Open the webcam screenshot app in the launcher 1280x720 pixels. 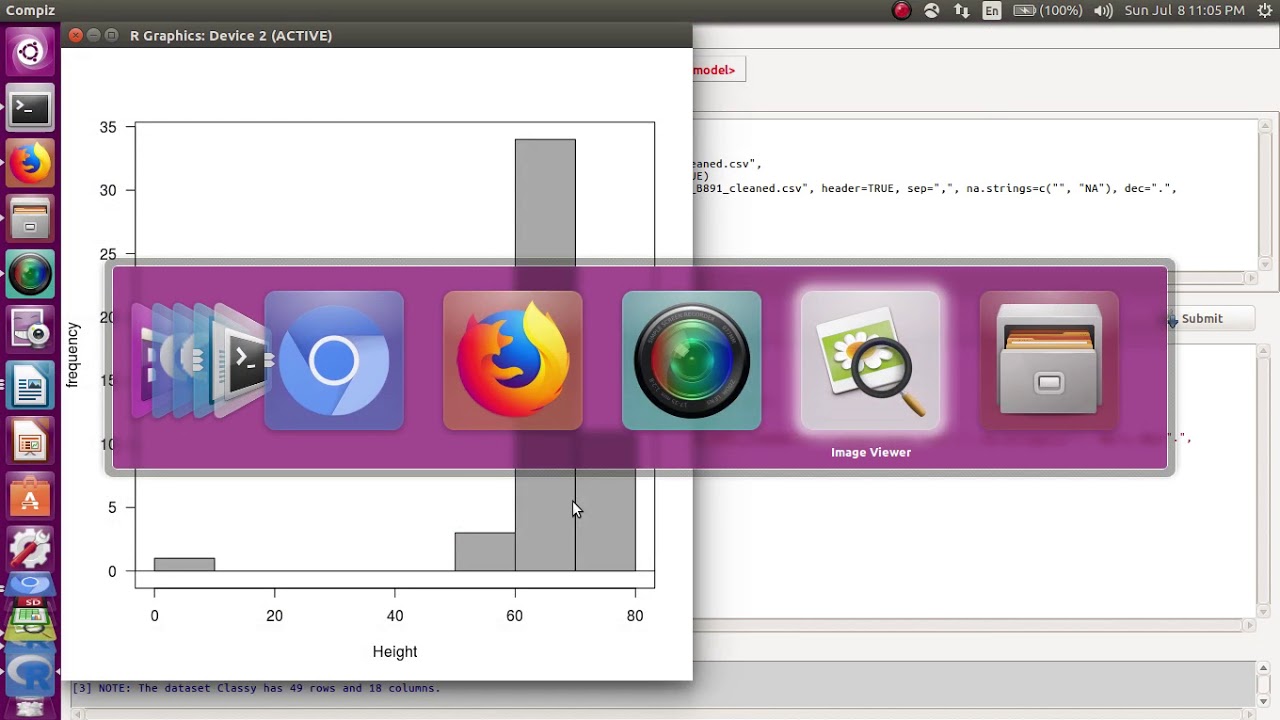click(30, 327)
